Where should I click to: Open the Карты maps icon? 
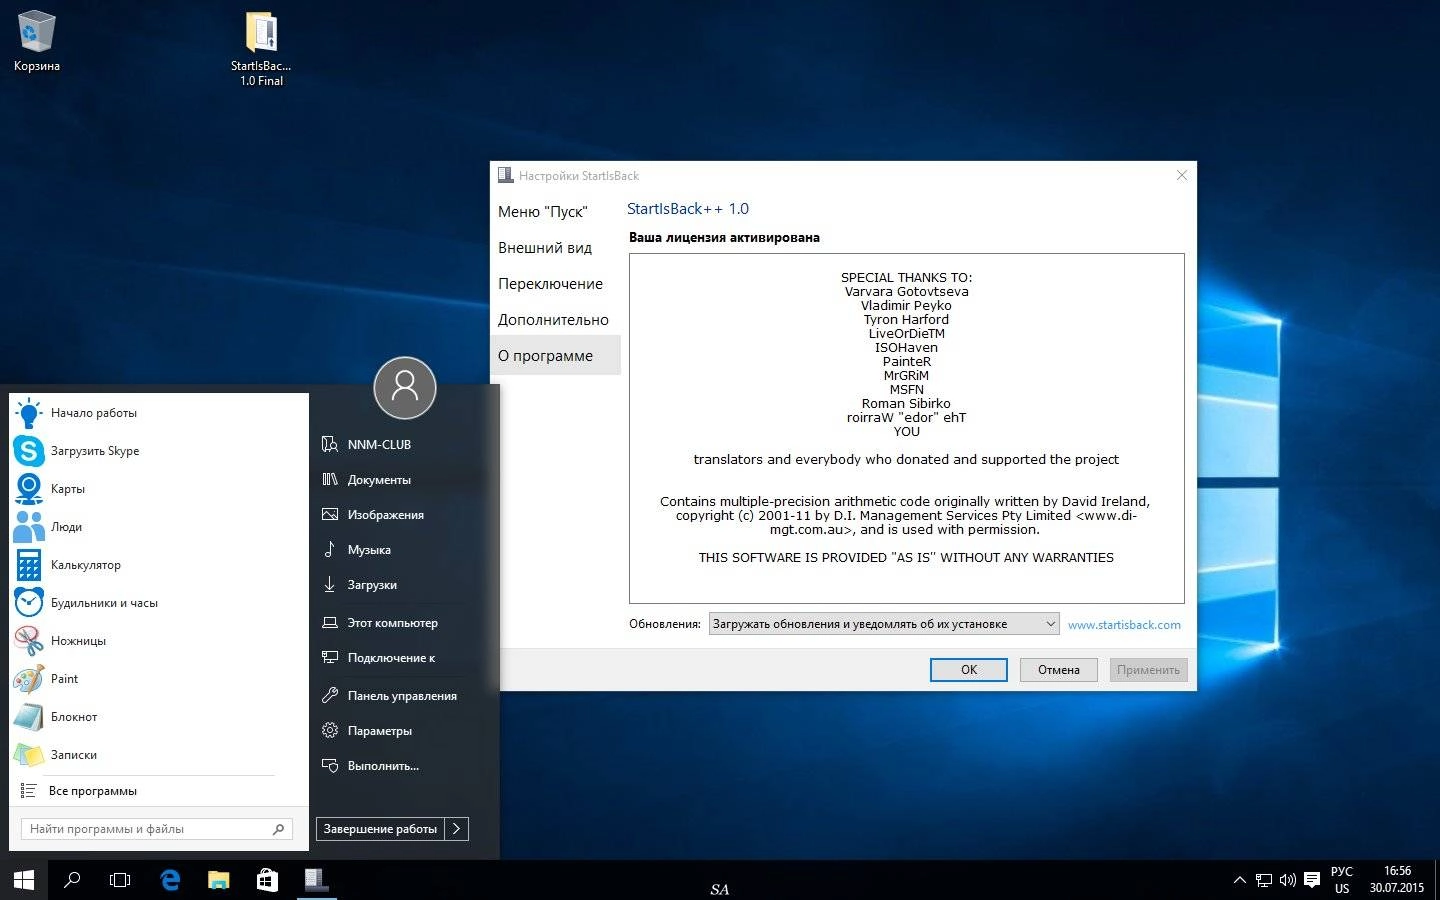29,489
